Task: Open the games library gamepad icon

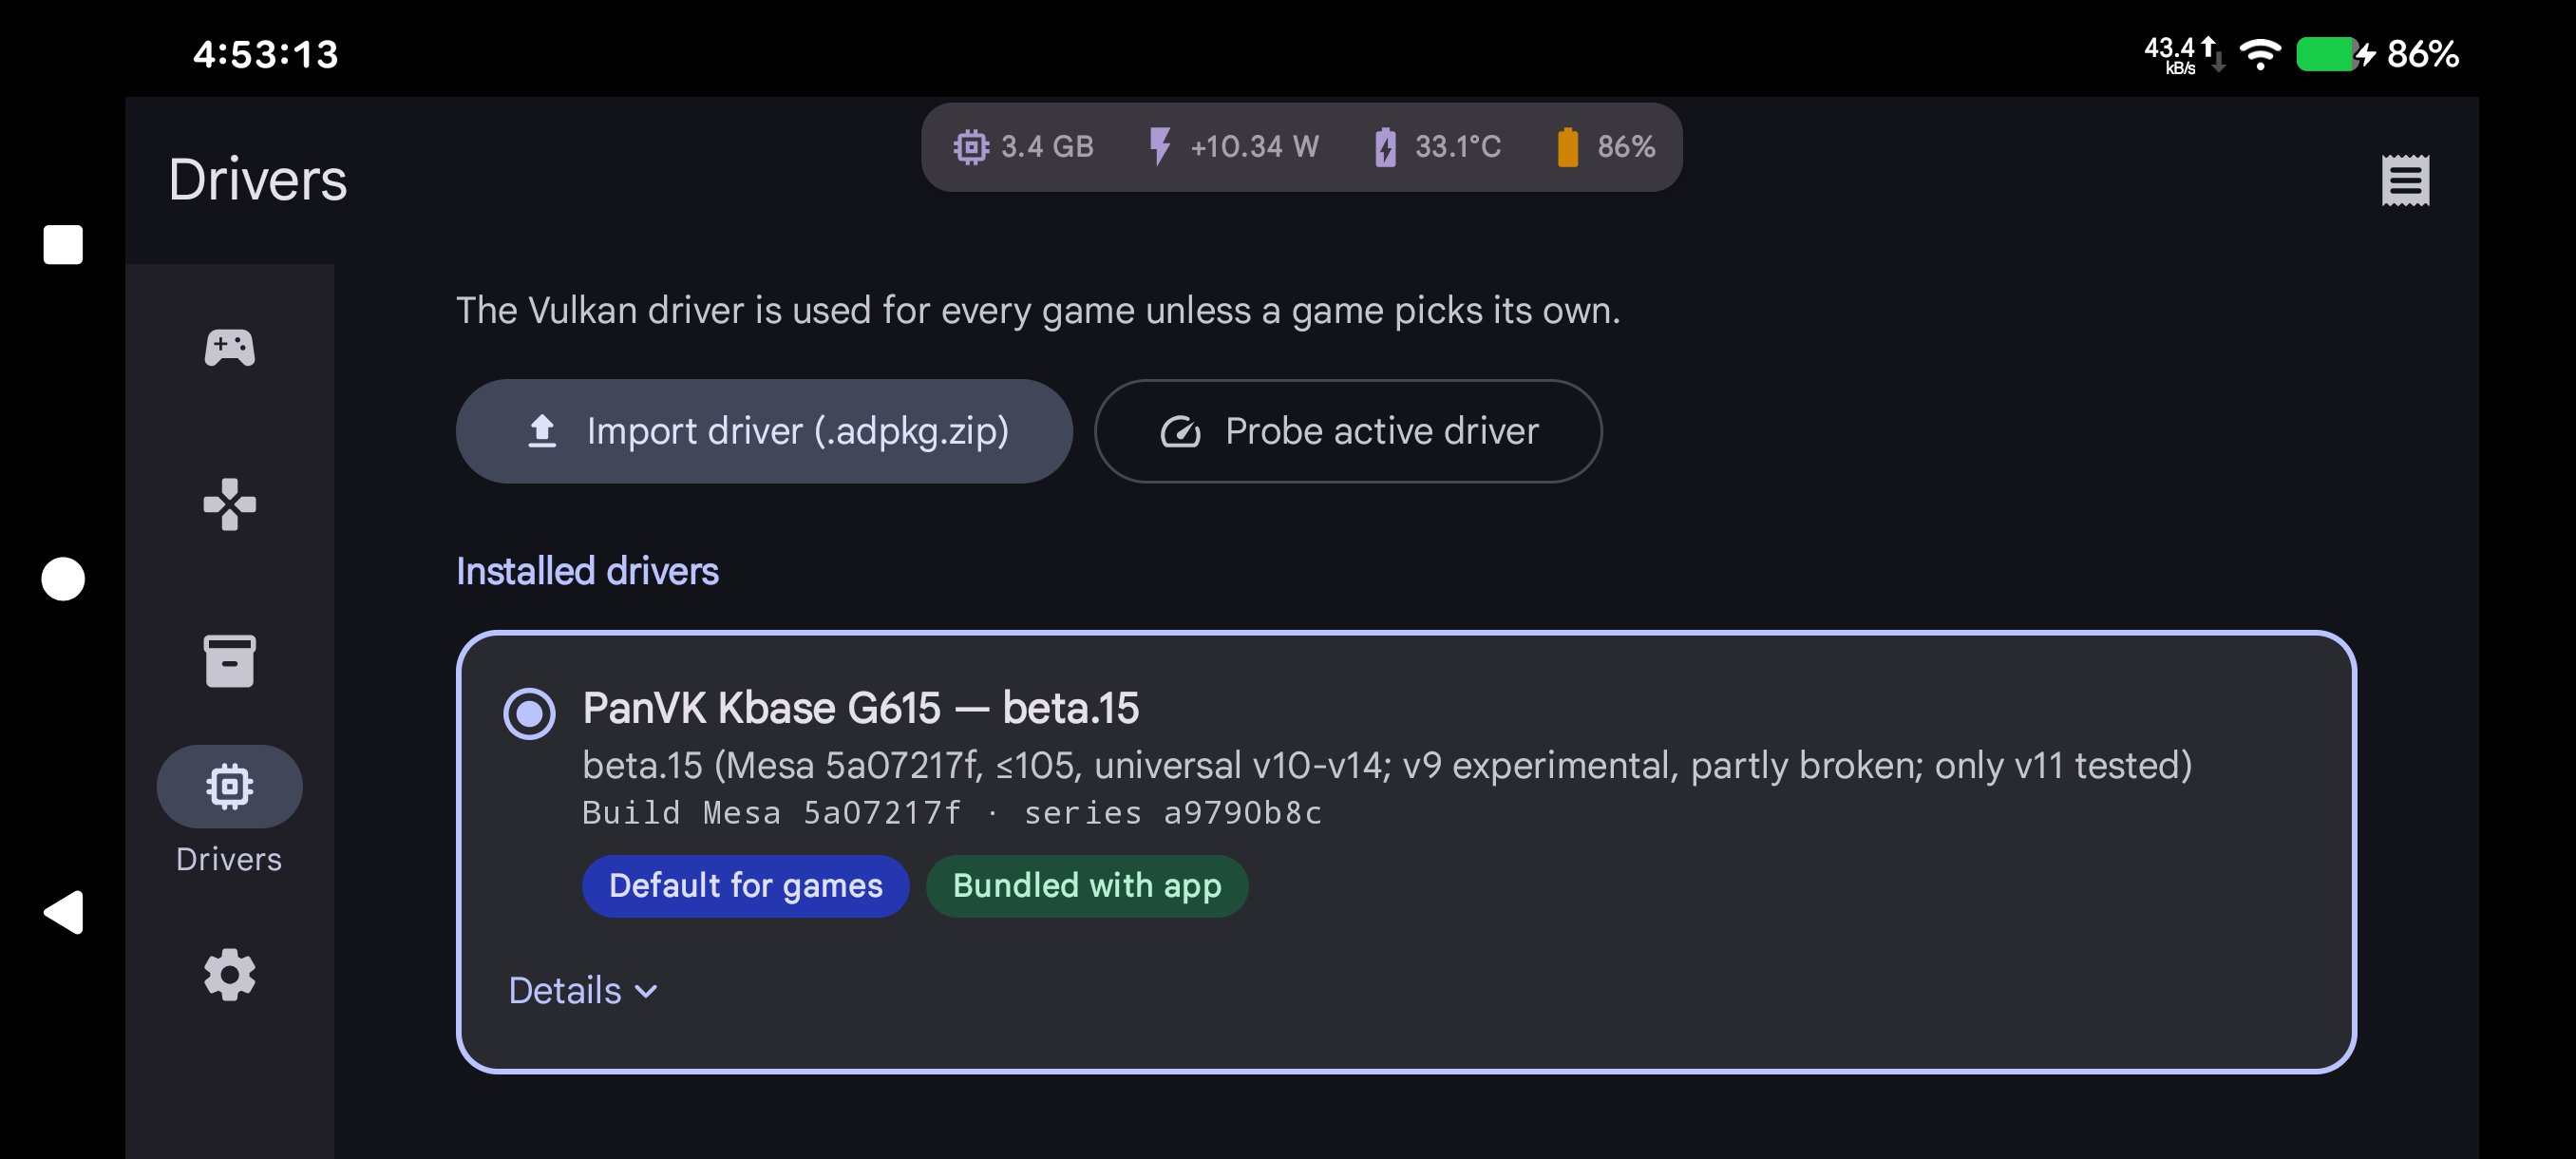Action: tap(229, 348)
